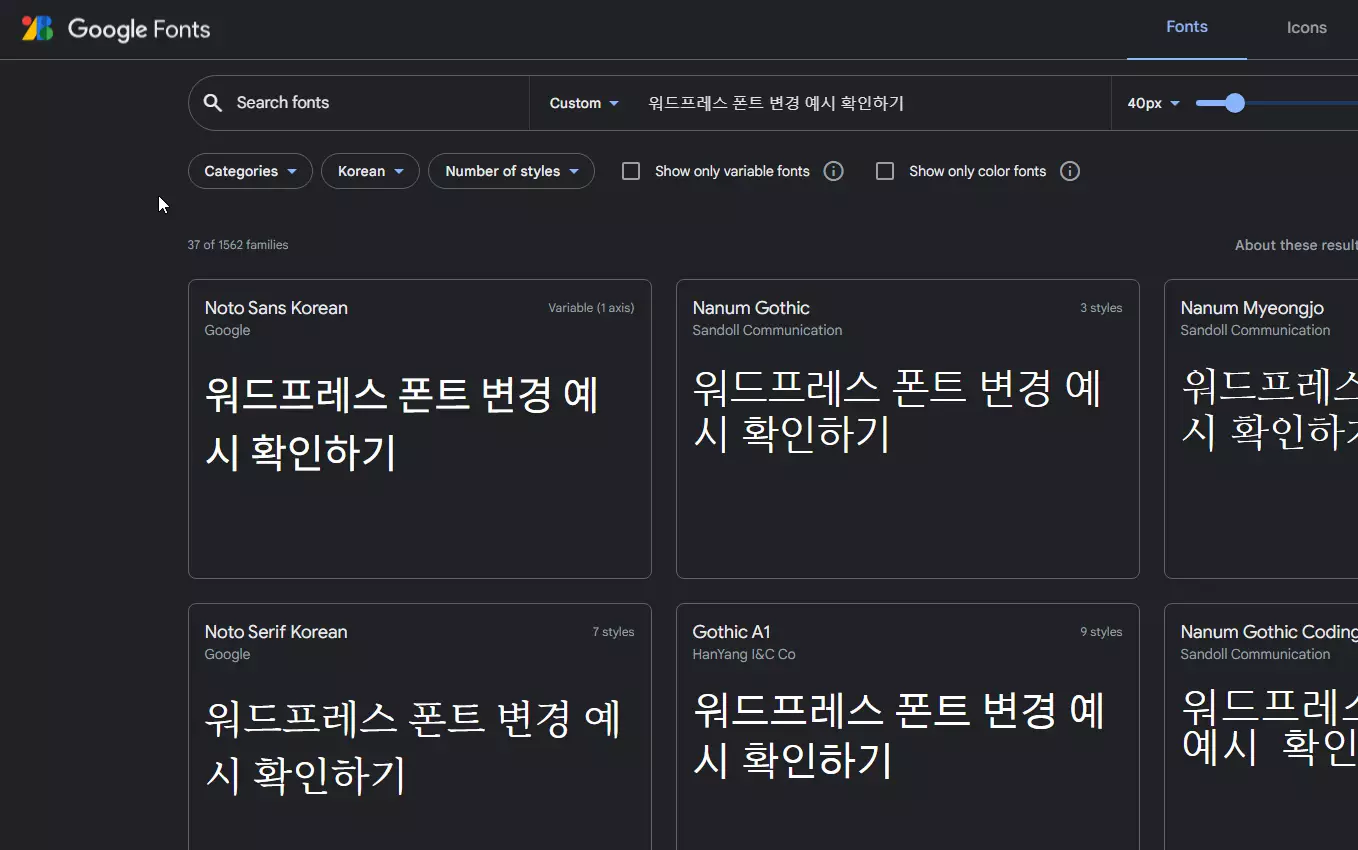Screen dimensions: 1358x850
Task: Open the Noto Serif Korean font card
Action: [x=420, y=726]
